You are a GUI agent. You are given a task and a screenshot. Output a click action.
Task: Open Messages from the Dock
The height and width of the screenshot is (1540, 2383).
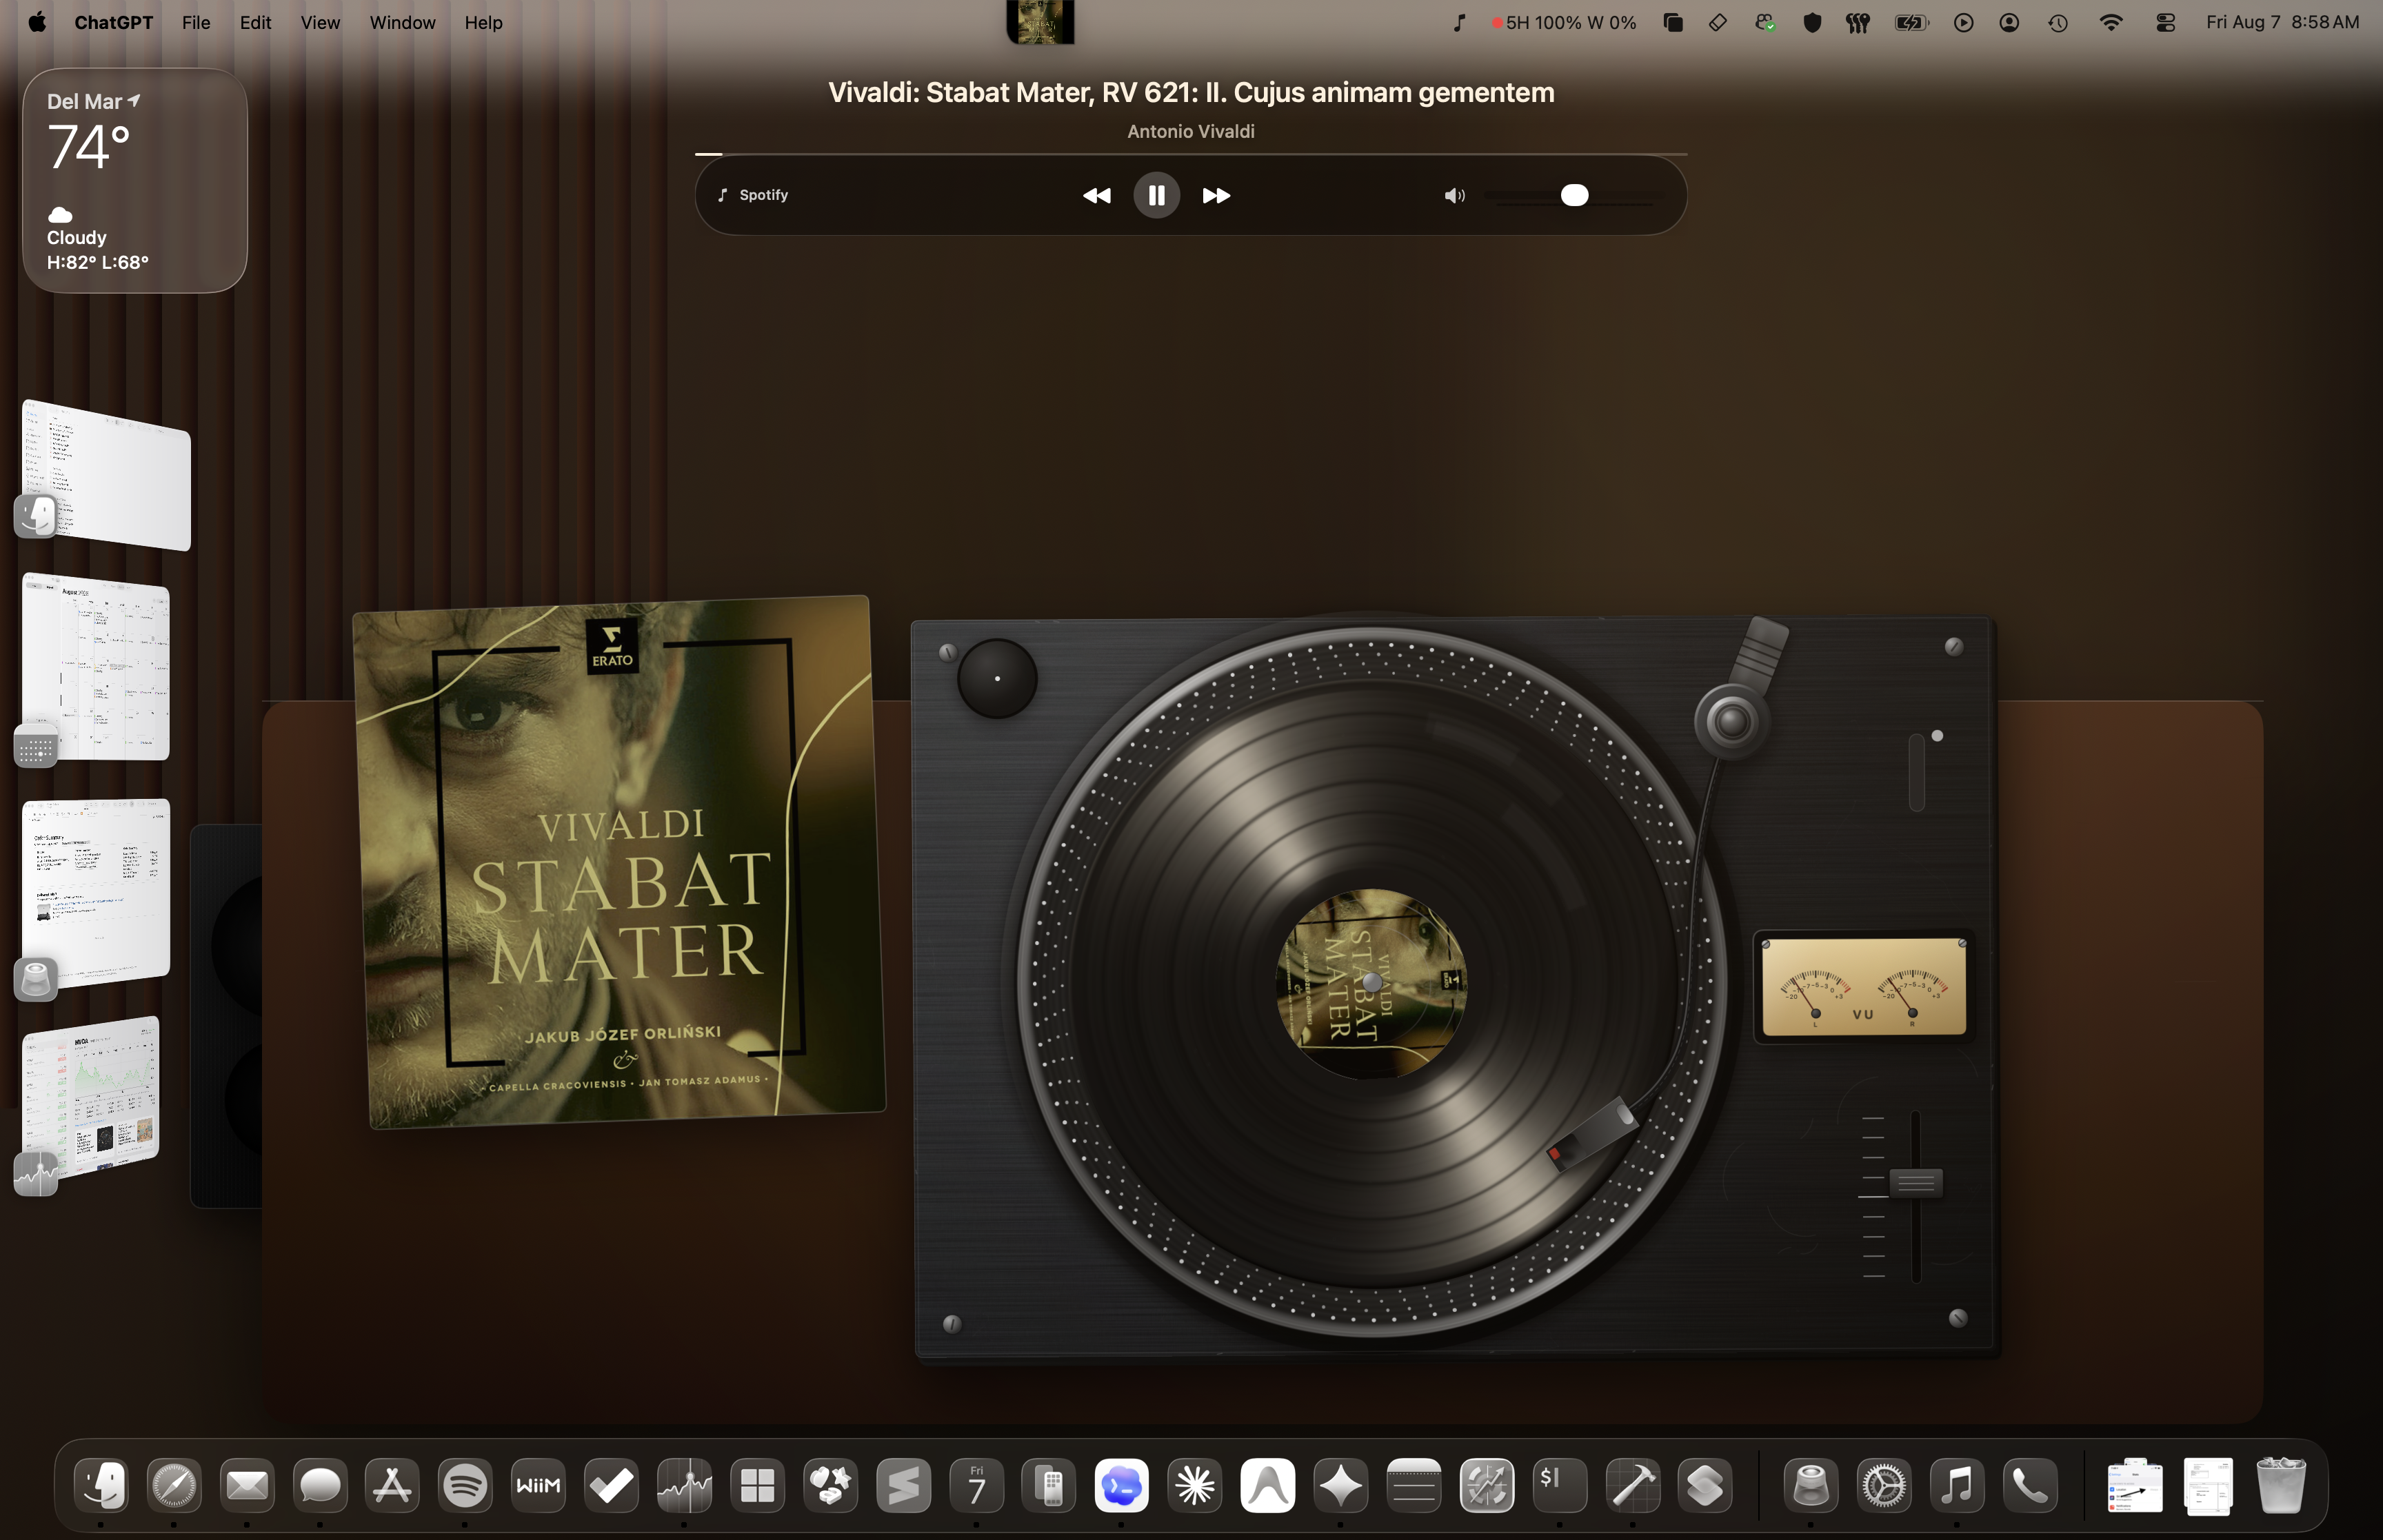click(x=320, y=1485)
